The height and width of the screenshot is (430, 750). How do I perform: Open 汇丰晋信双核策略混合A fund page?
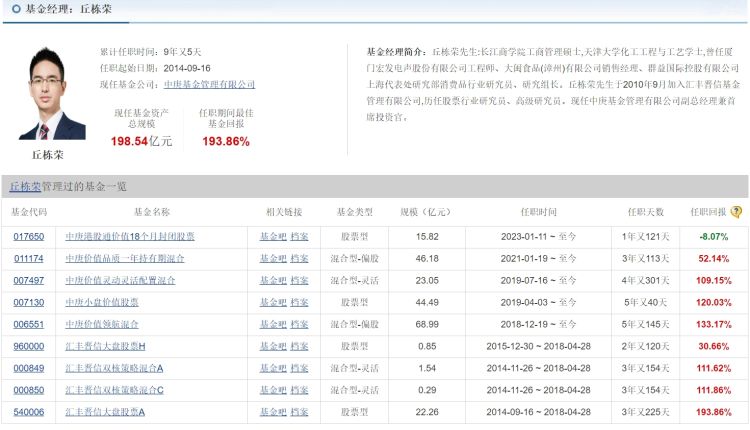pos(114,368)
